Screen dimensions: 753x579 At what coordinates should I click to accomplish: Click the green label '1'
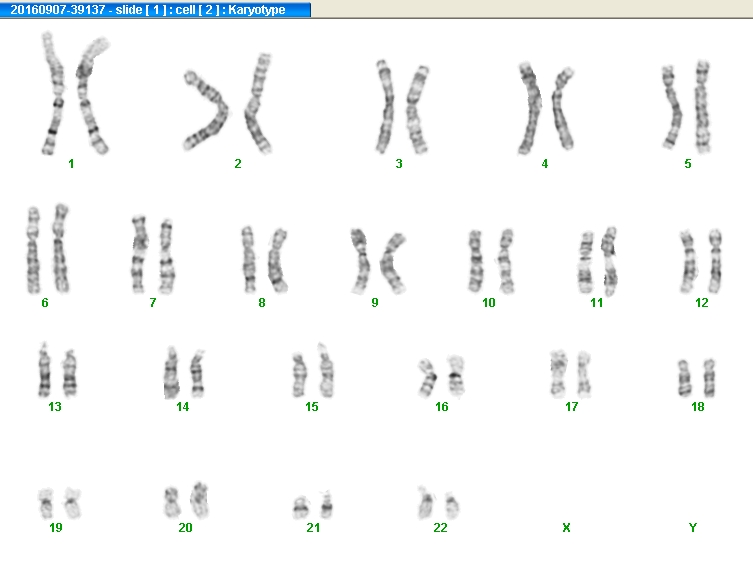point(71,164)
